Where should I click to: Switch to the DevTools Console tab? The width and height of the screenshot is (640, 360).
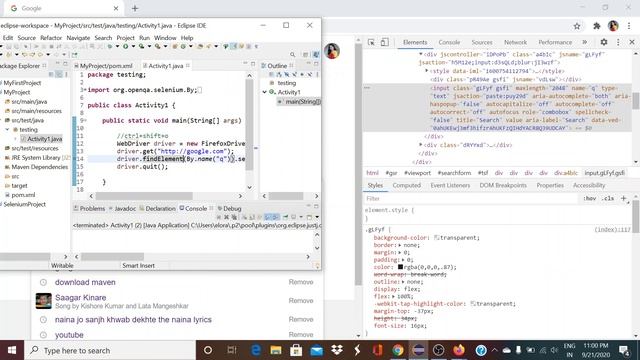click(x=449, y=42)
